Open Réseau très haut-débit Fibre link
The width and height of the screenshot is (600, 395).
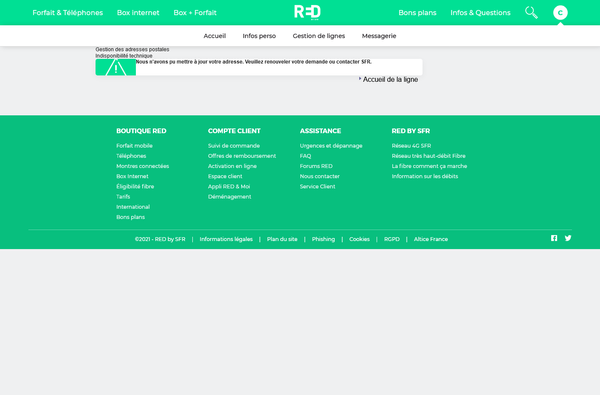429,156
